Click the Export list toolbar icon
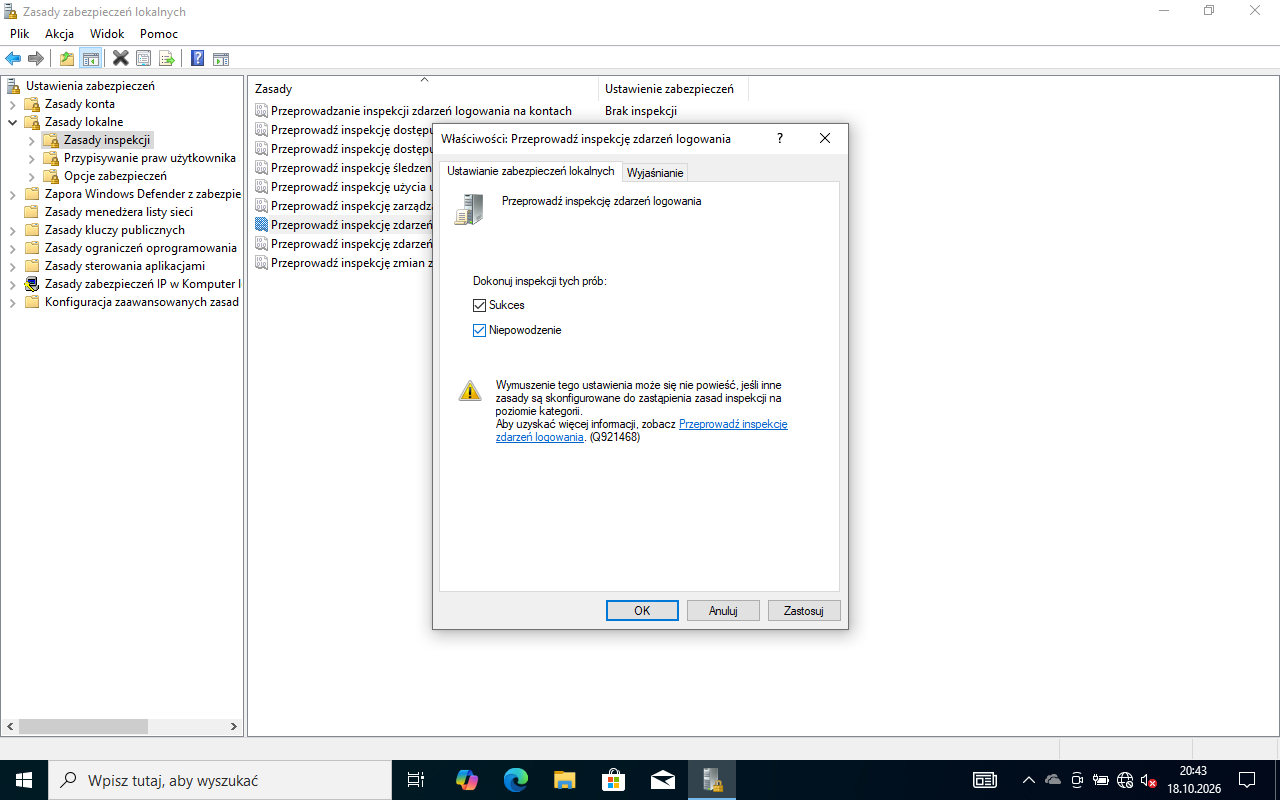 167,58
